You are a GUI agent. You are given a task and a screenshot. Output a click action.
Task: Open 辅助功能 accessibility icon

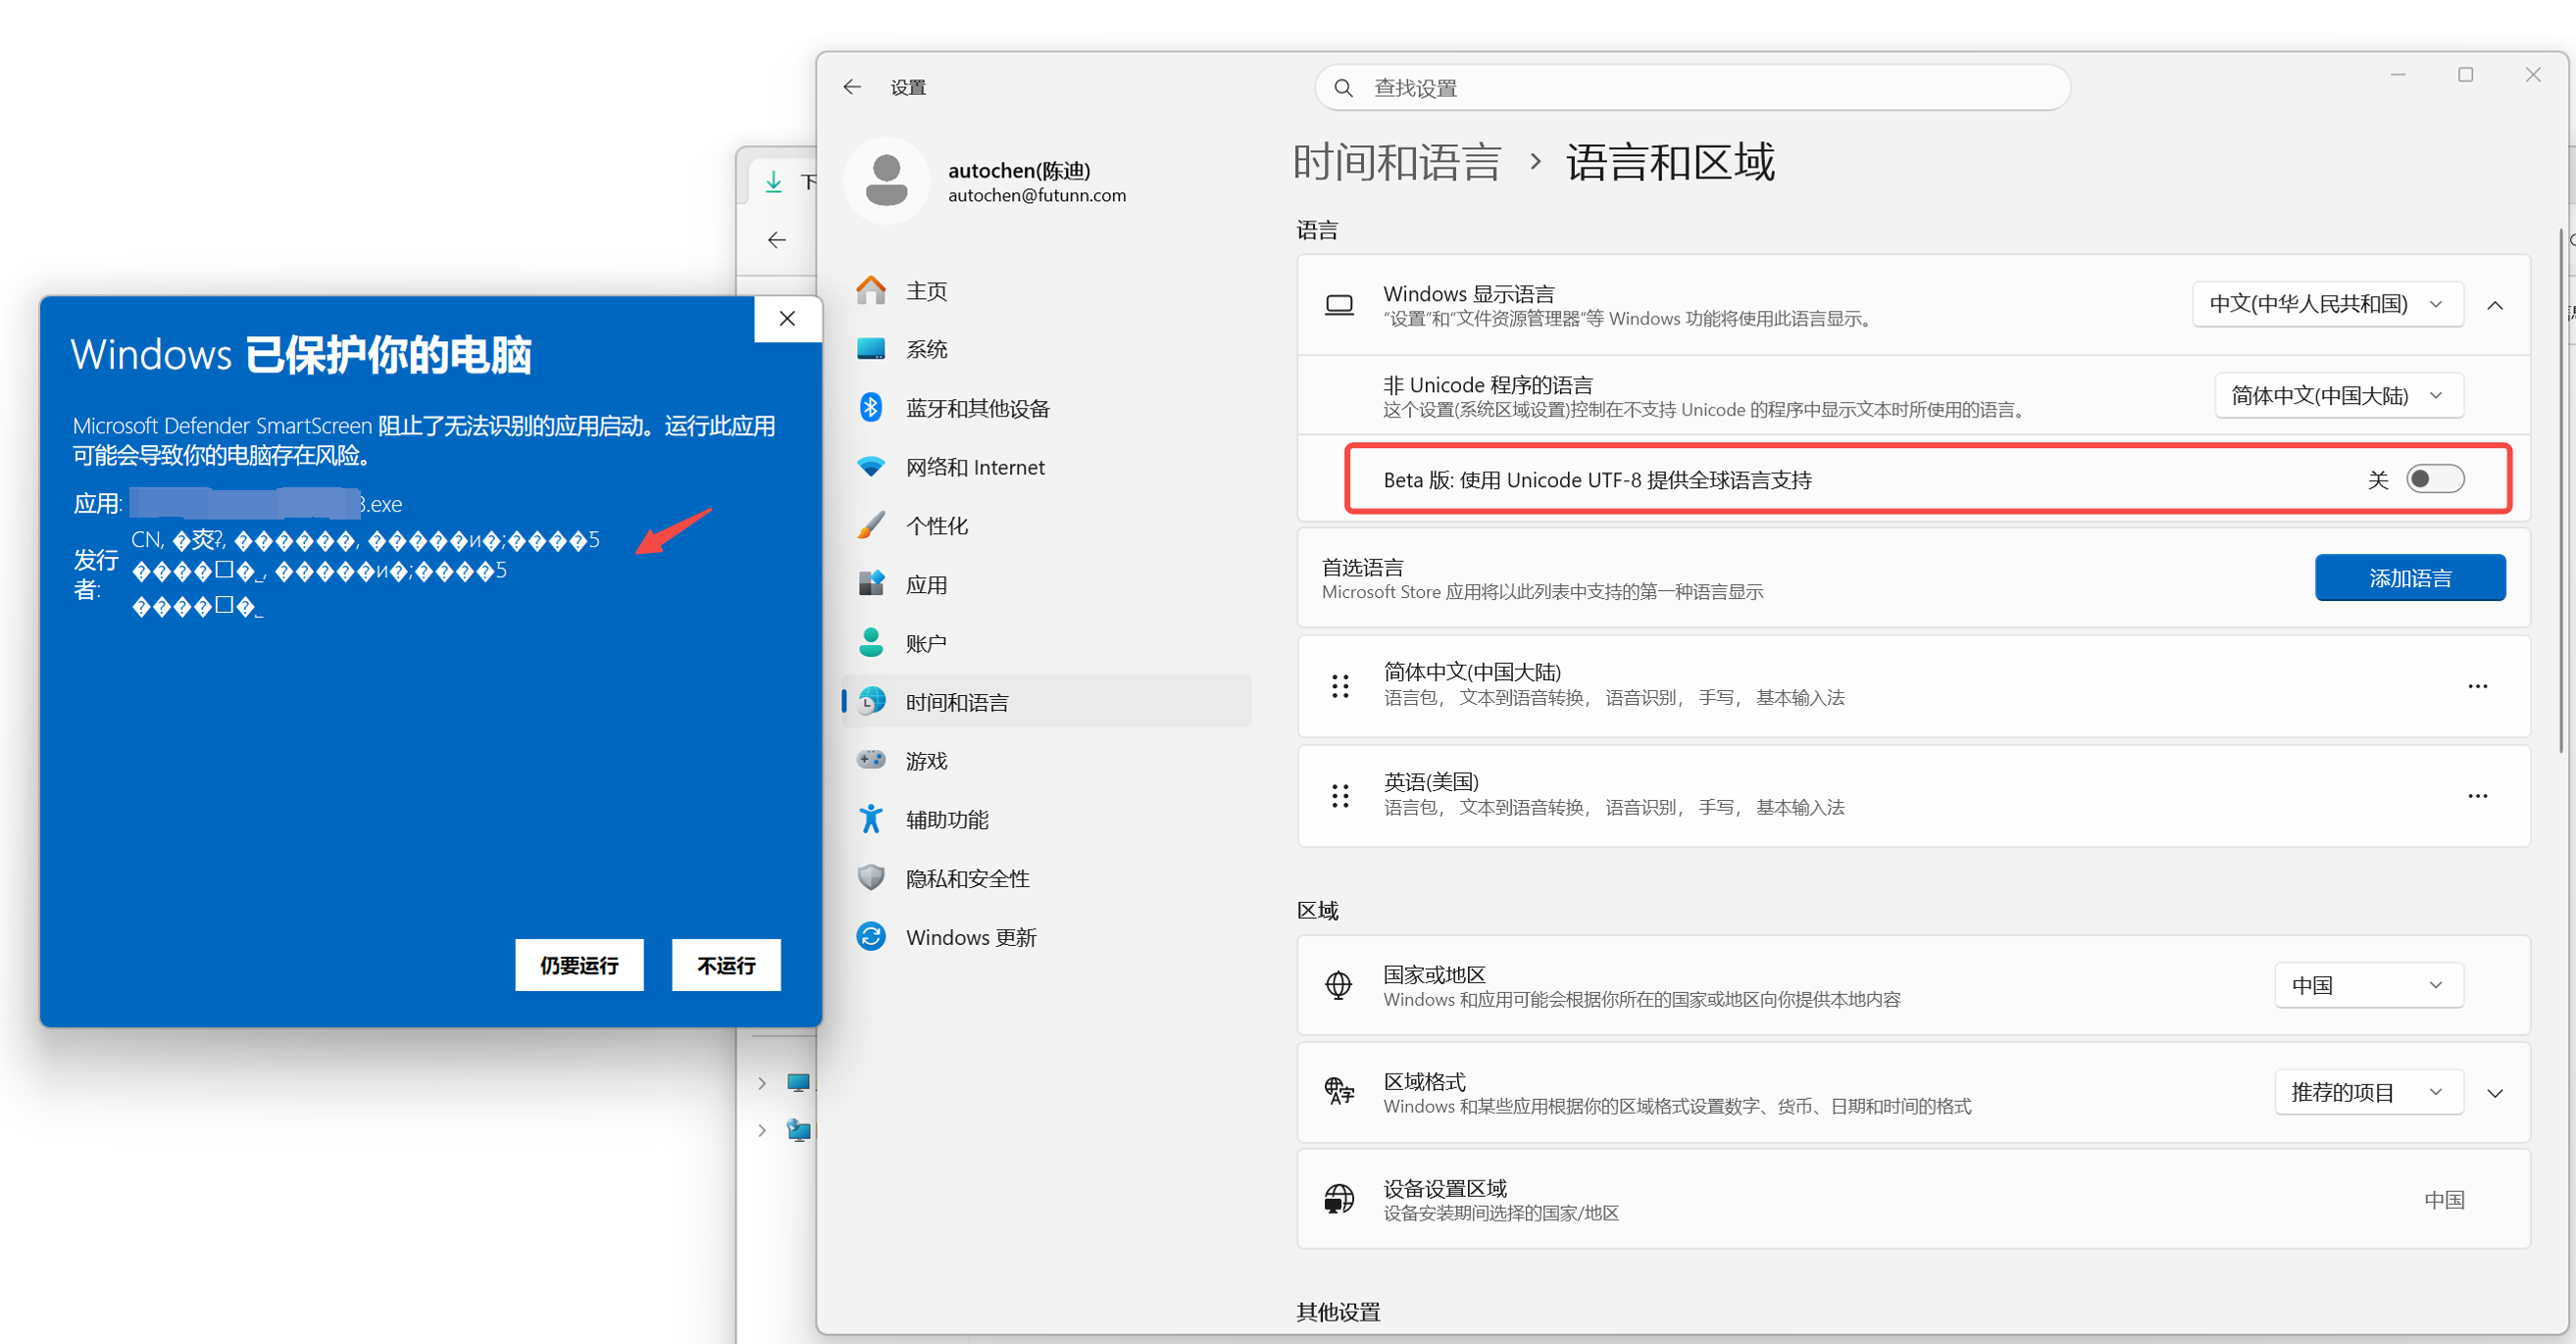pos(871,818)
